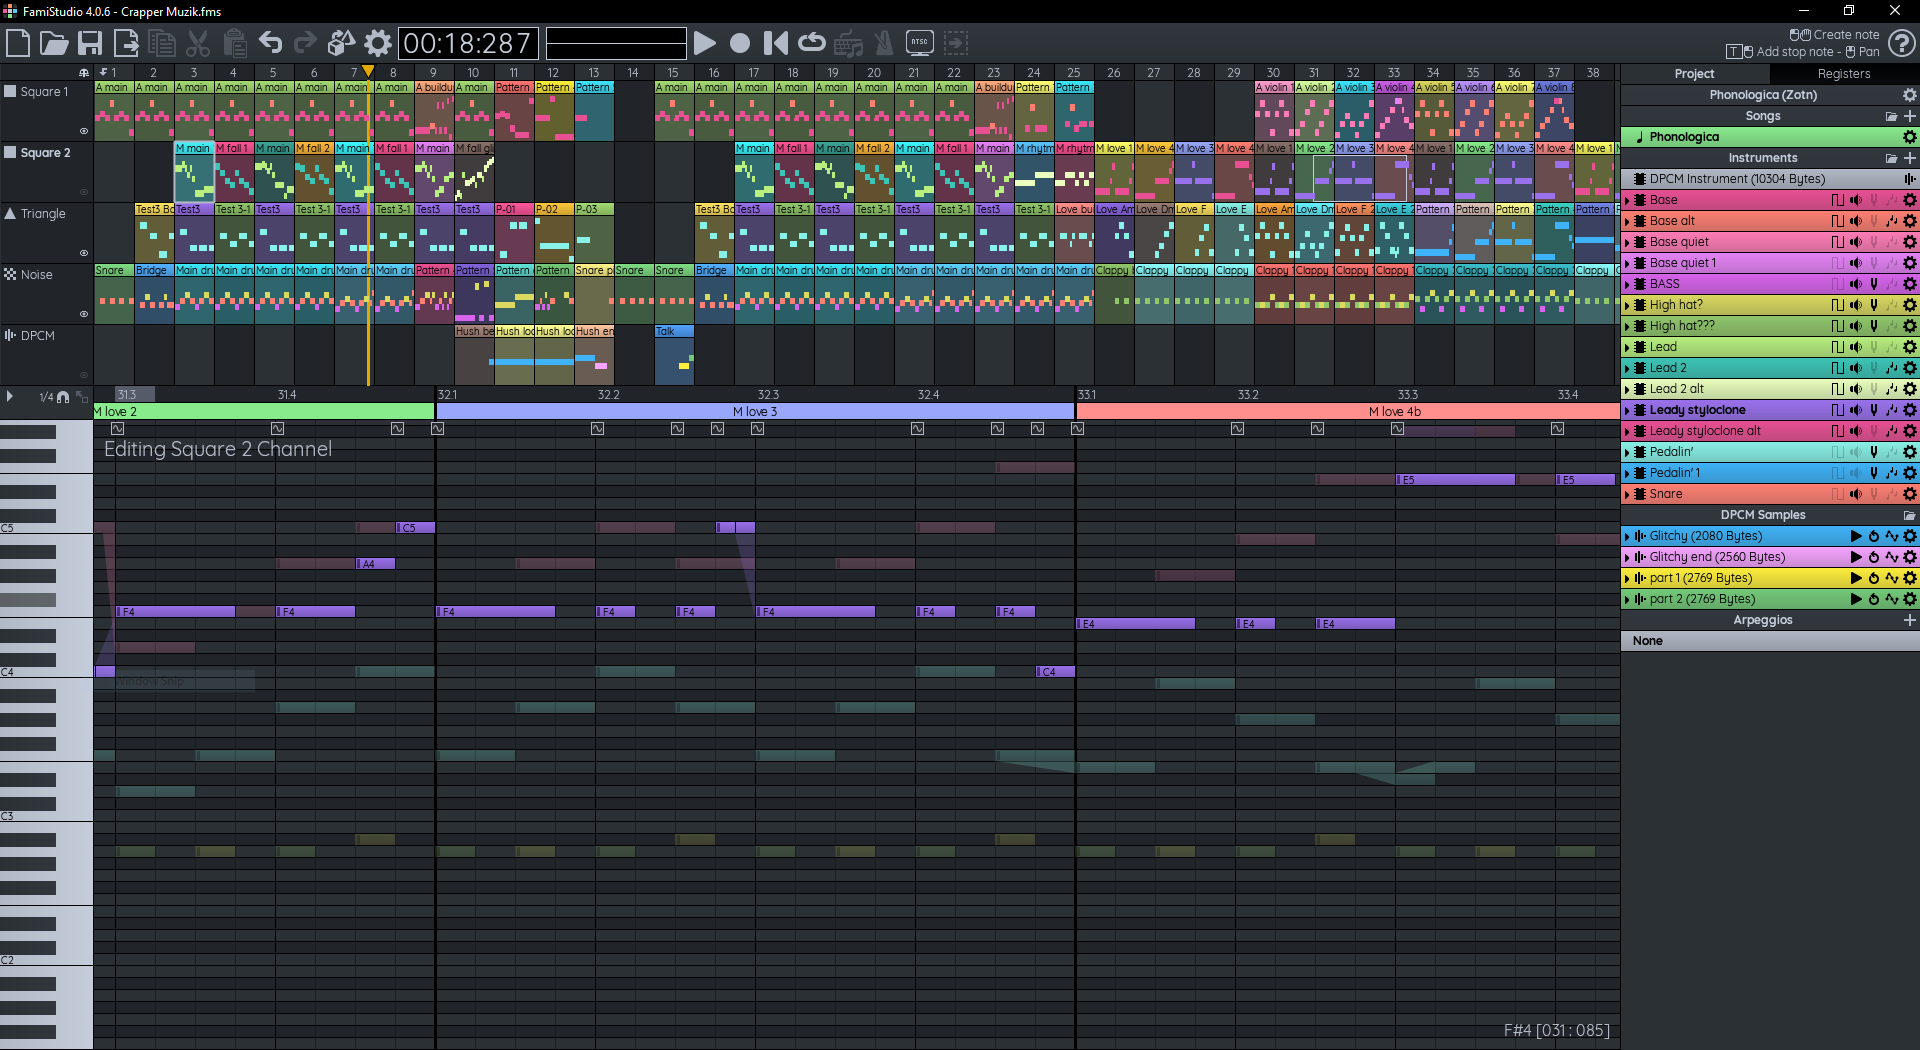Switch to the Project tab
This screenshot has height=1050, width=1920.
(x=1694, y=74)
